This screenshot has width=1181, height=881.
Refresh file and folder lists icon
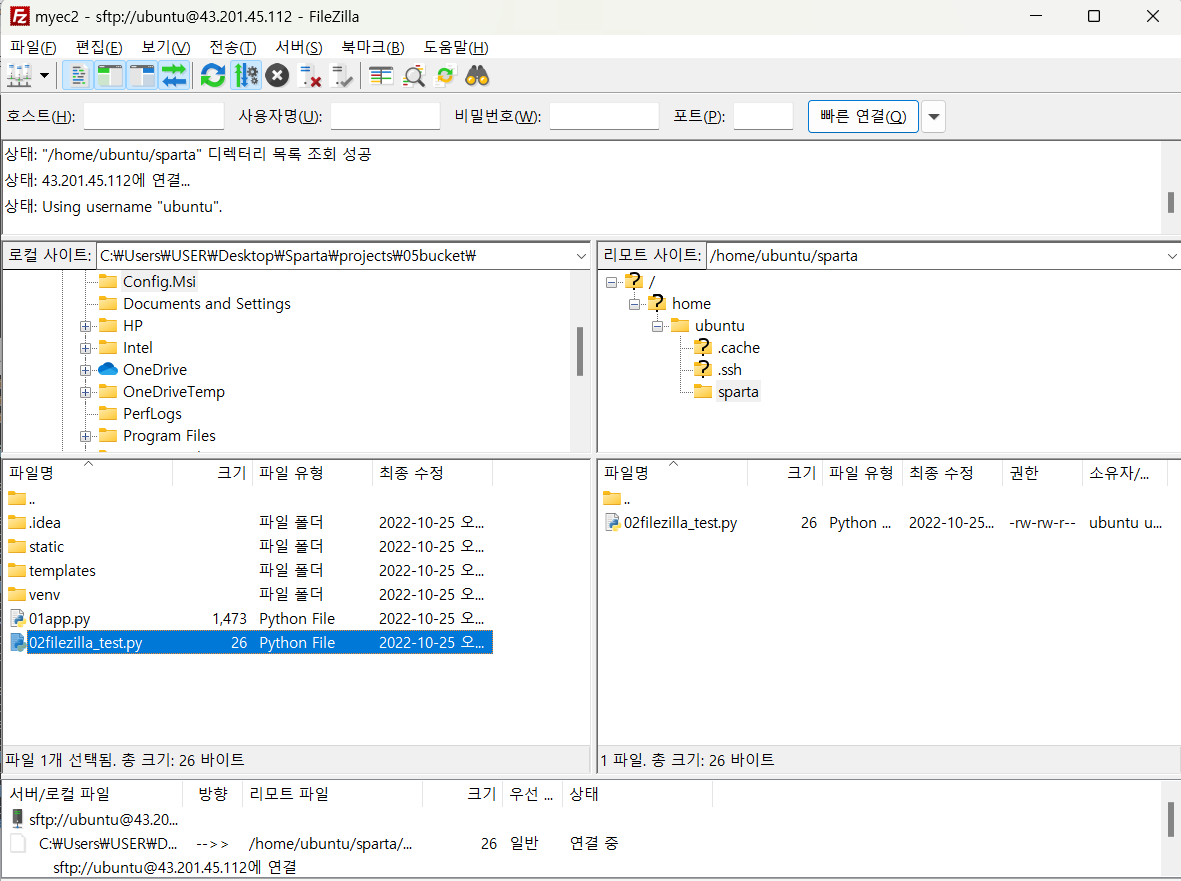[x=213, y=76]
